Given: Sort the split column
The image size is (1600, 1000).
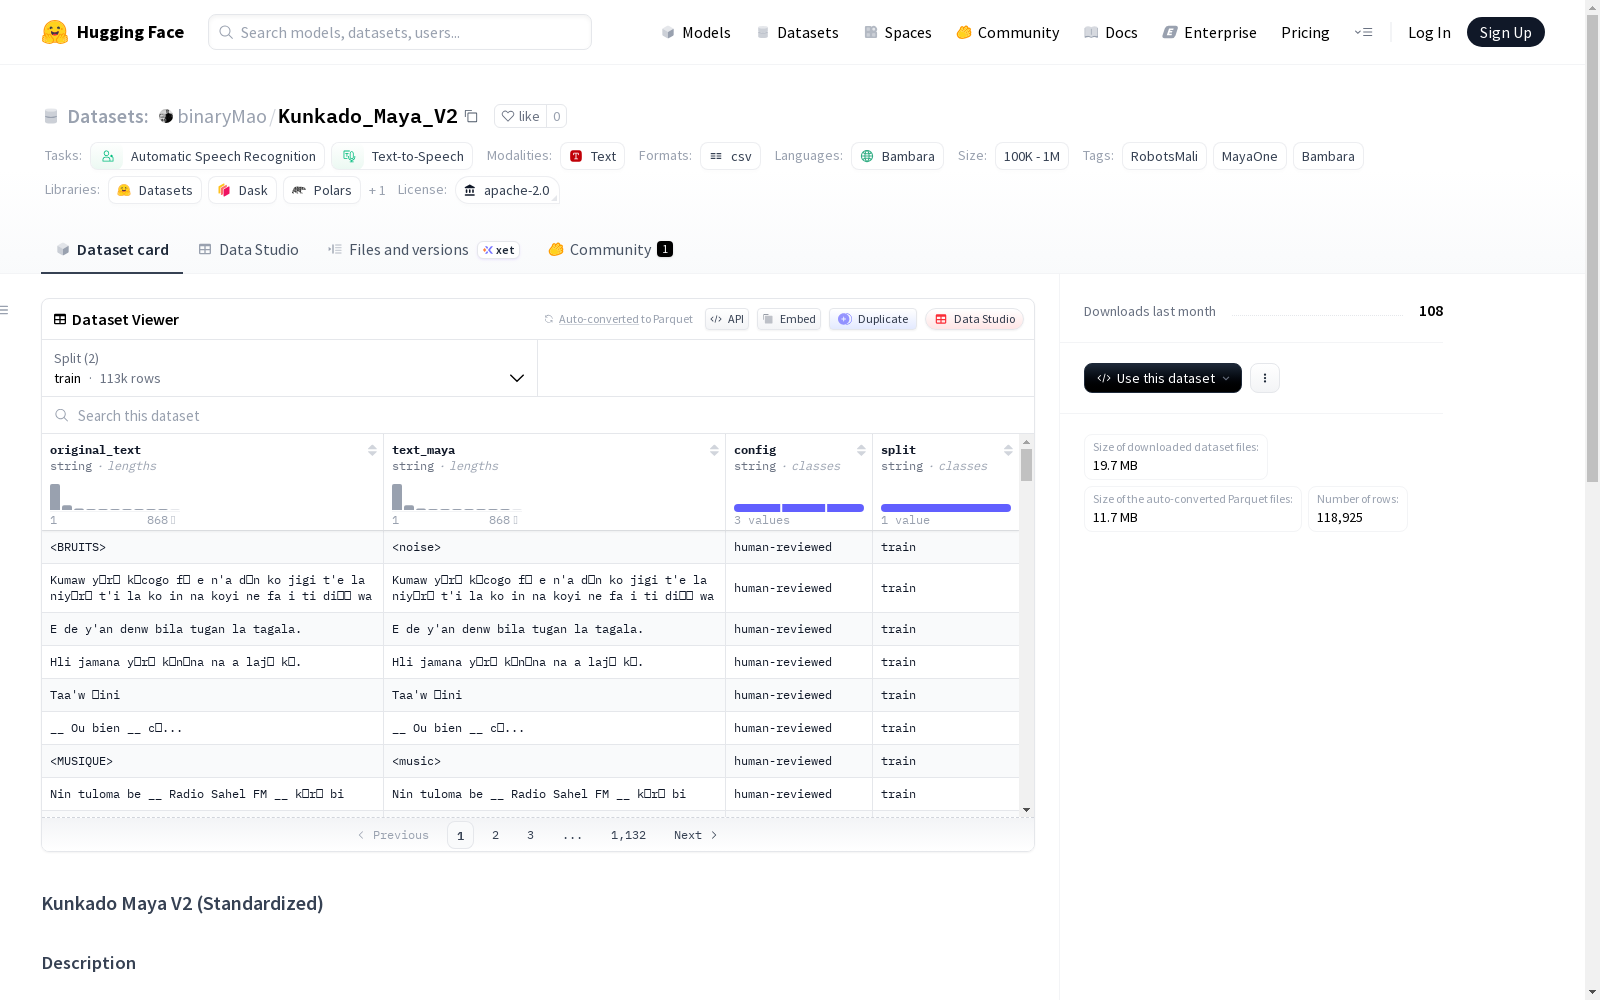Looking at the screenshot, I should [1008, 450].
